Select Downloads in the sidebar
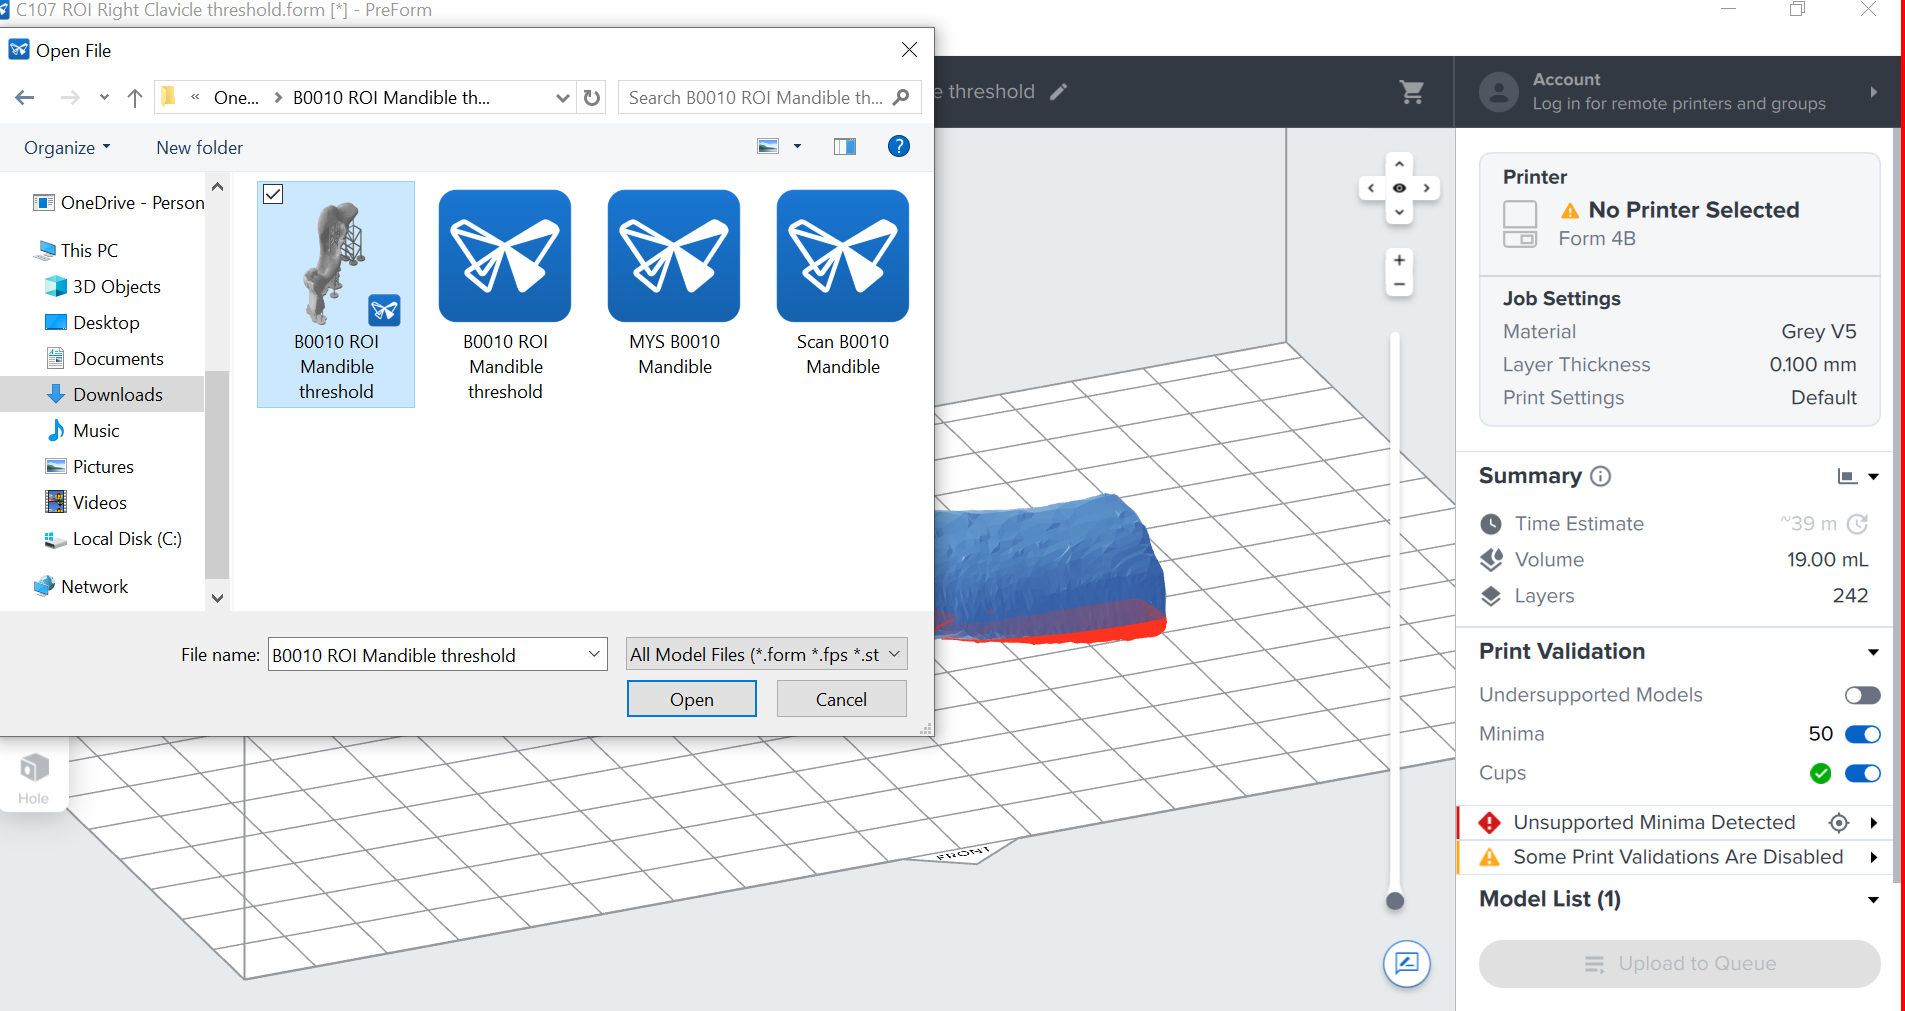 point(117,393)
